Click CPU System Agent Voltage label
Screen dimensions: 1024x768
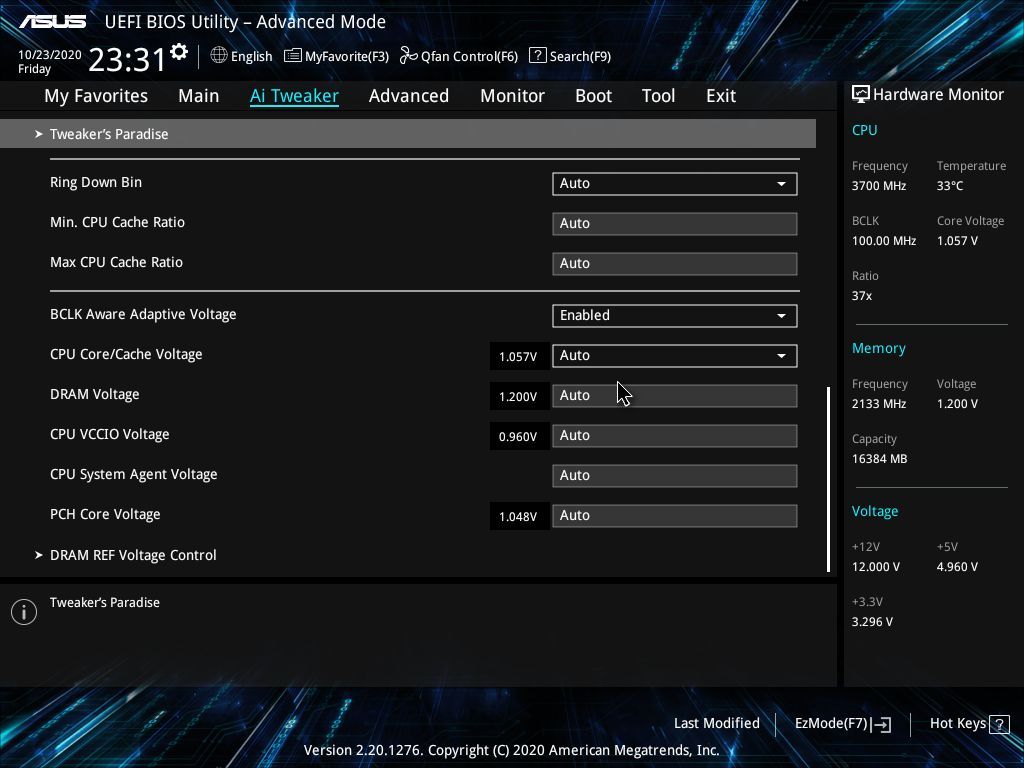133,474
